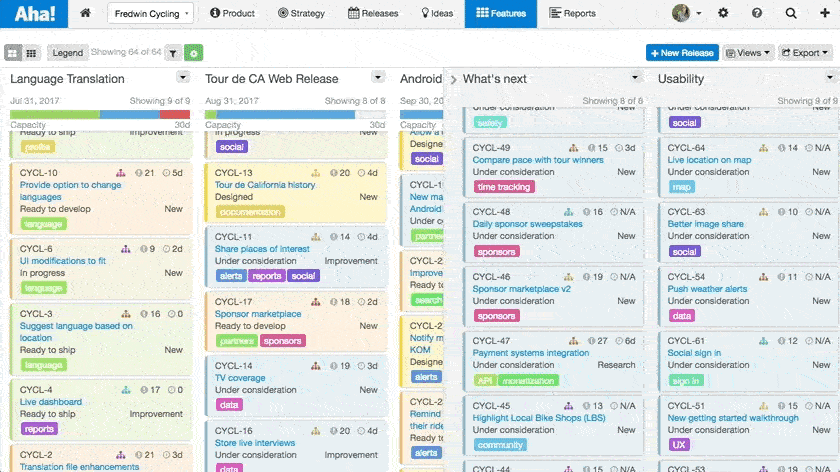Open Social sign in feature
The image size is (840, 472).
coord(694,353)
